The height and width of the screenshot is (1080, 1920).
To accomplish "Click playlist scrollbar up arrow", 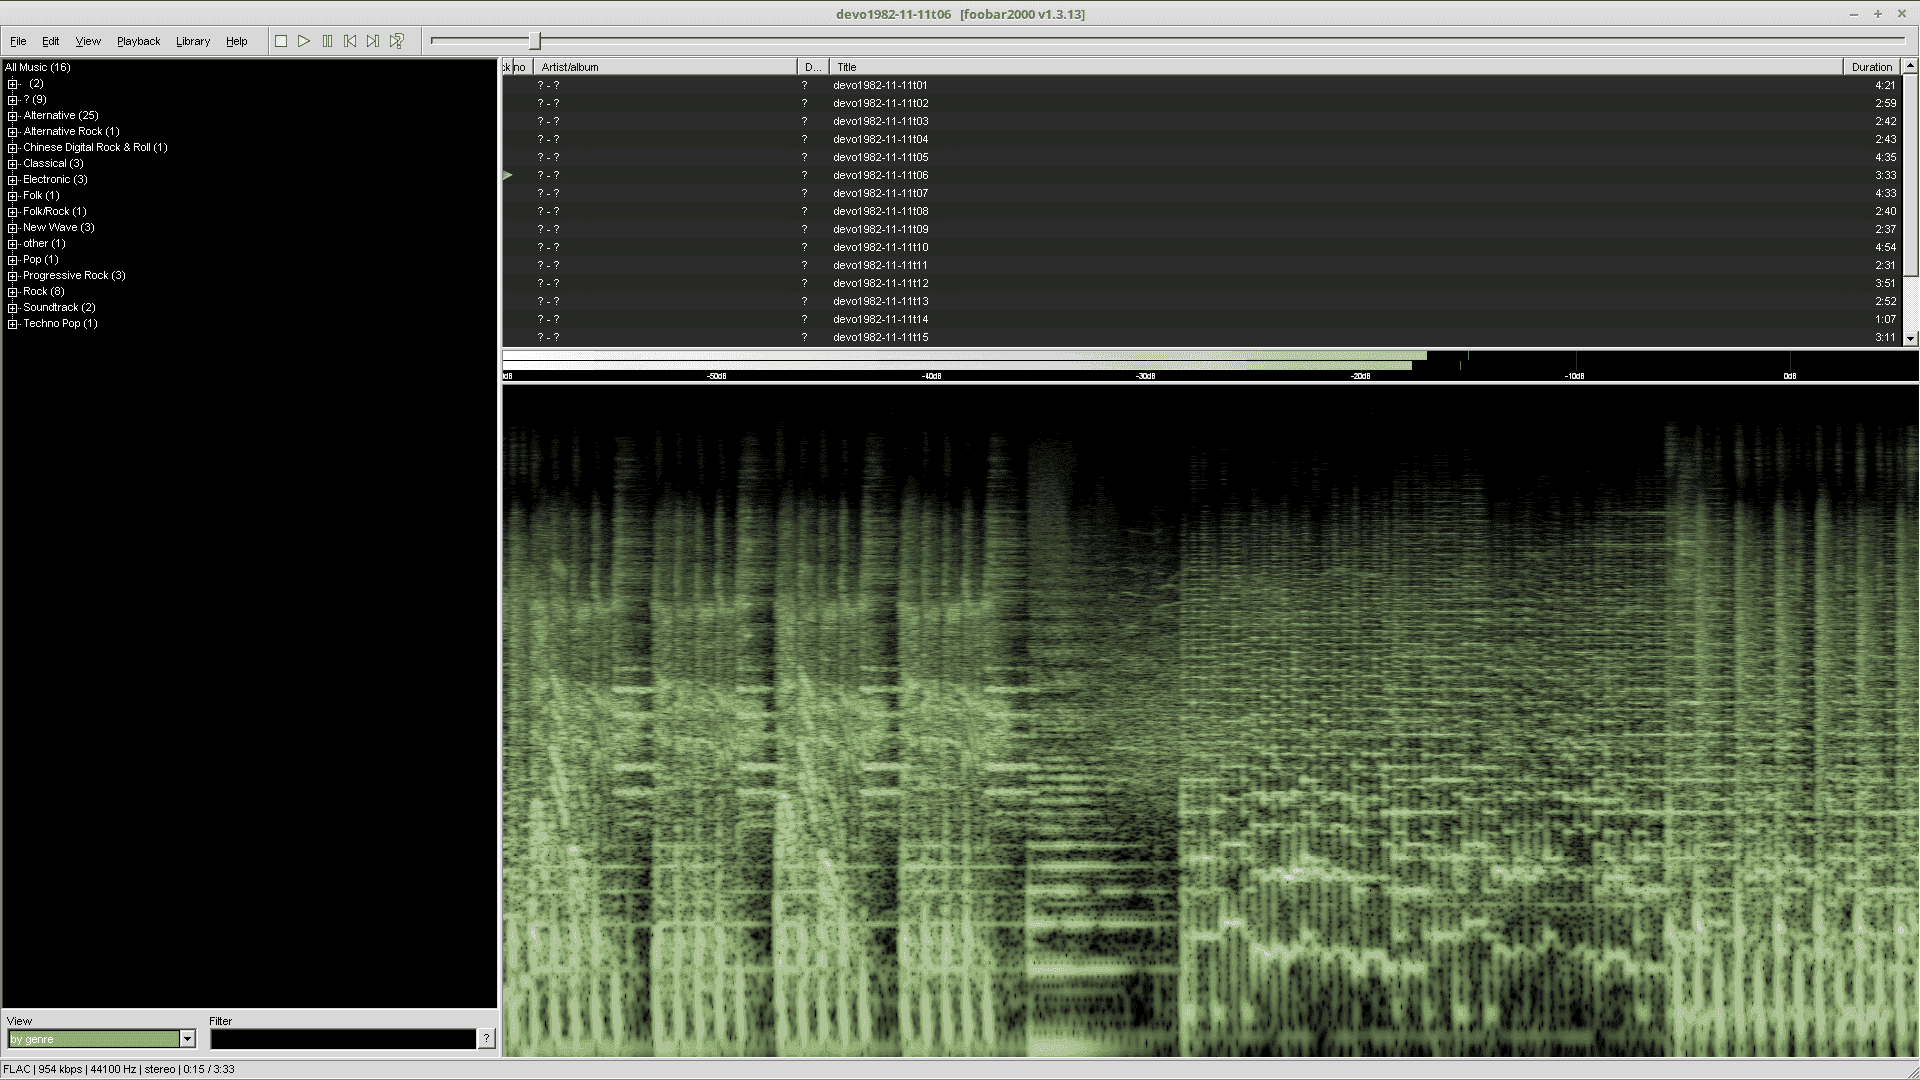I will (1910, 67).
